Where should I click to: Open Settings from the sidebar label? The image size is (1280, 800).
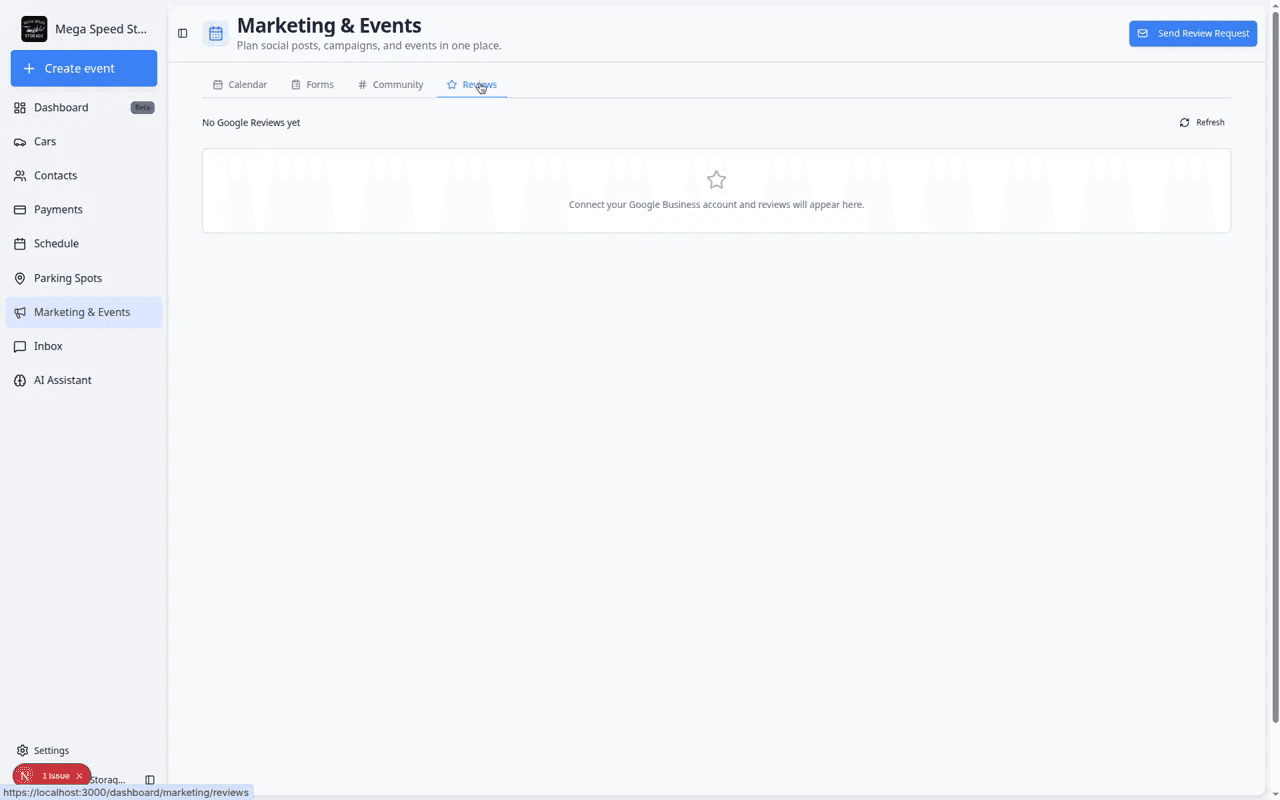(x=51, y=750)
